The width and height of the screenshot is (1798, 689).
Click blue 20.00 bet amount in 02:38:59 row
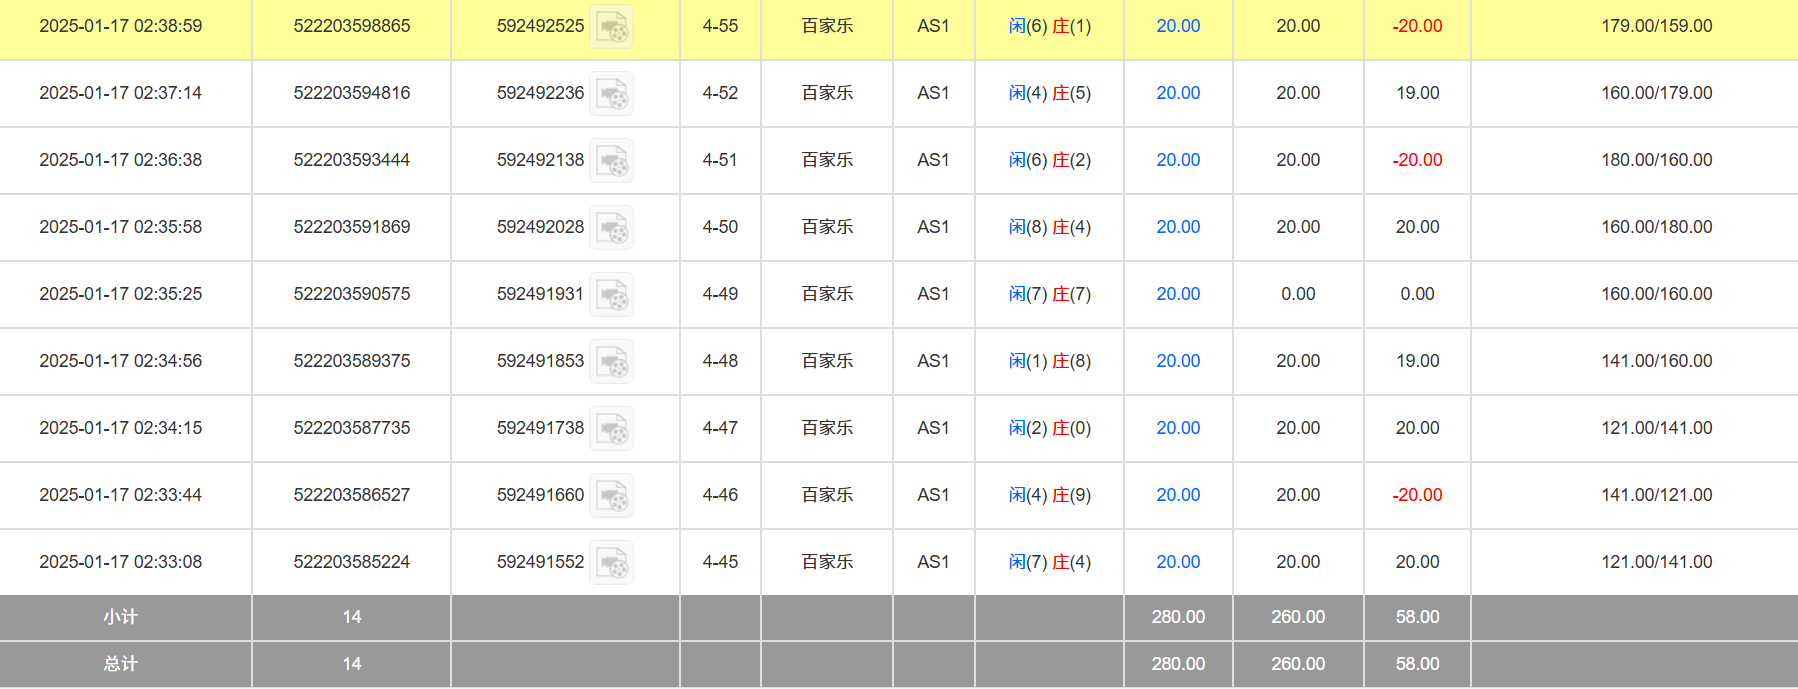pyautogui.click(x=1177, y=26)
